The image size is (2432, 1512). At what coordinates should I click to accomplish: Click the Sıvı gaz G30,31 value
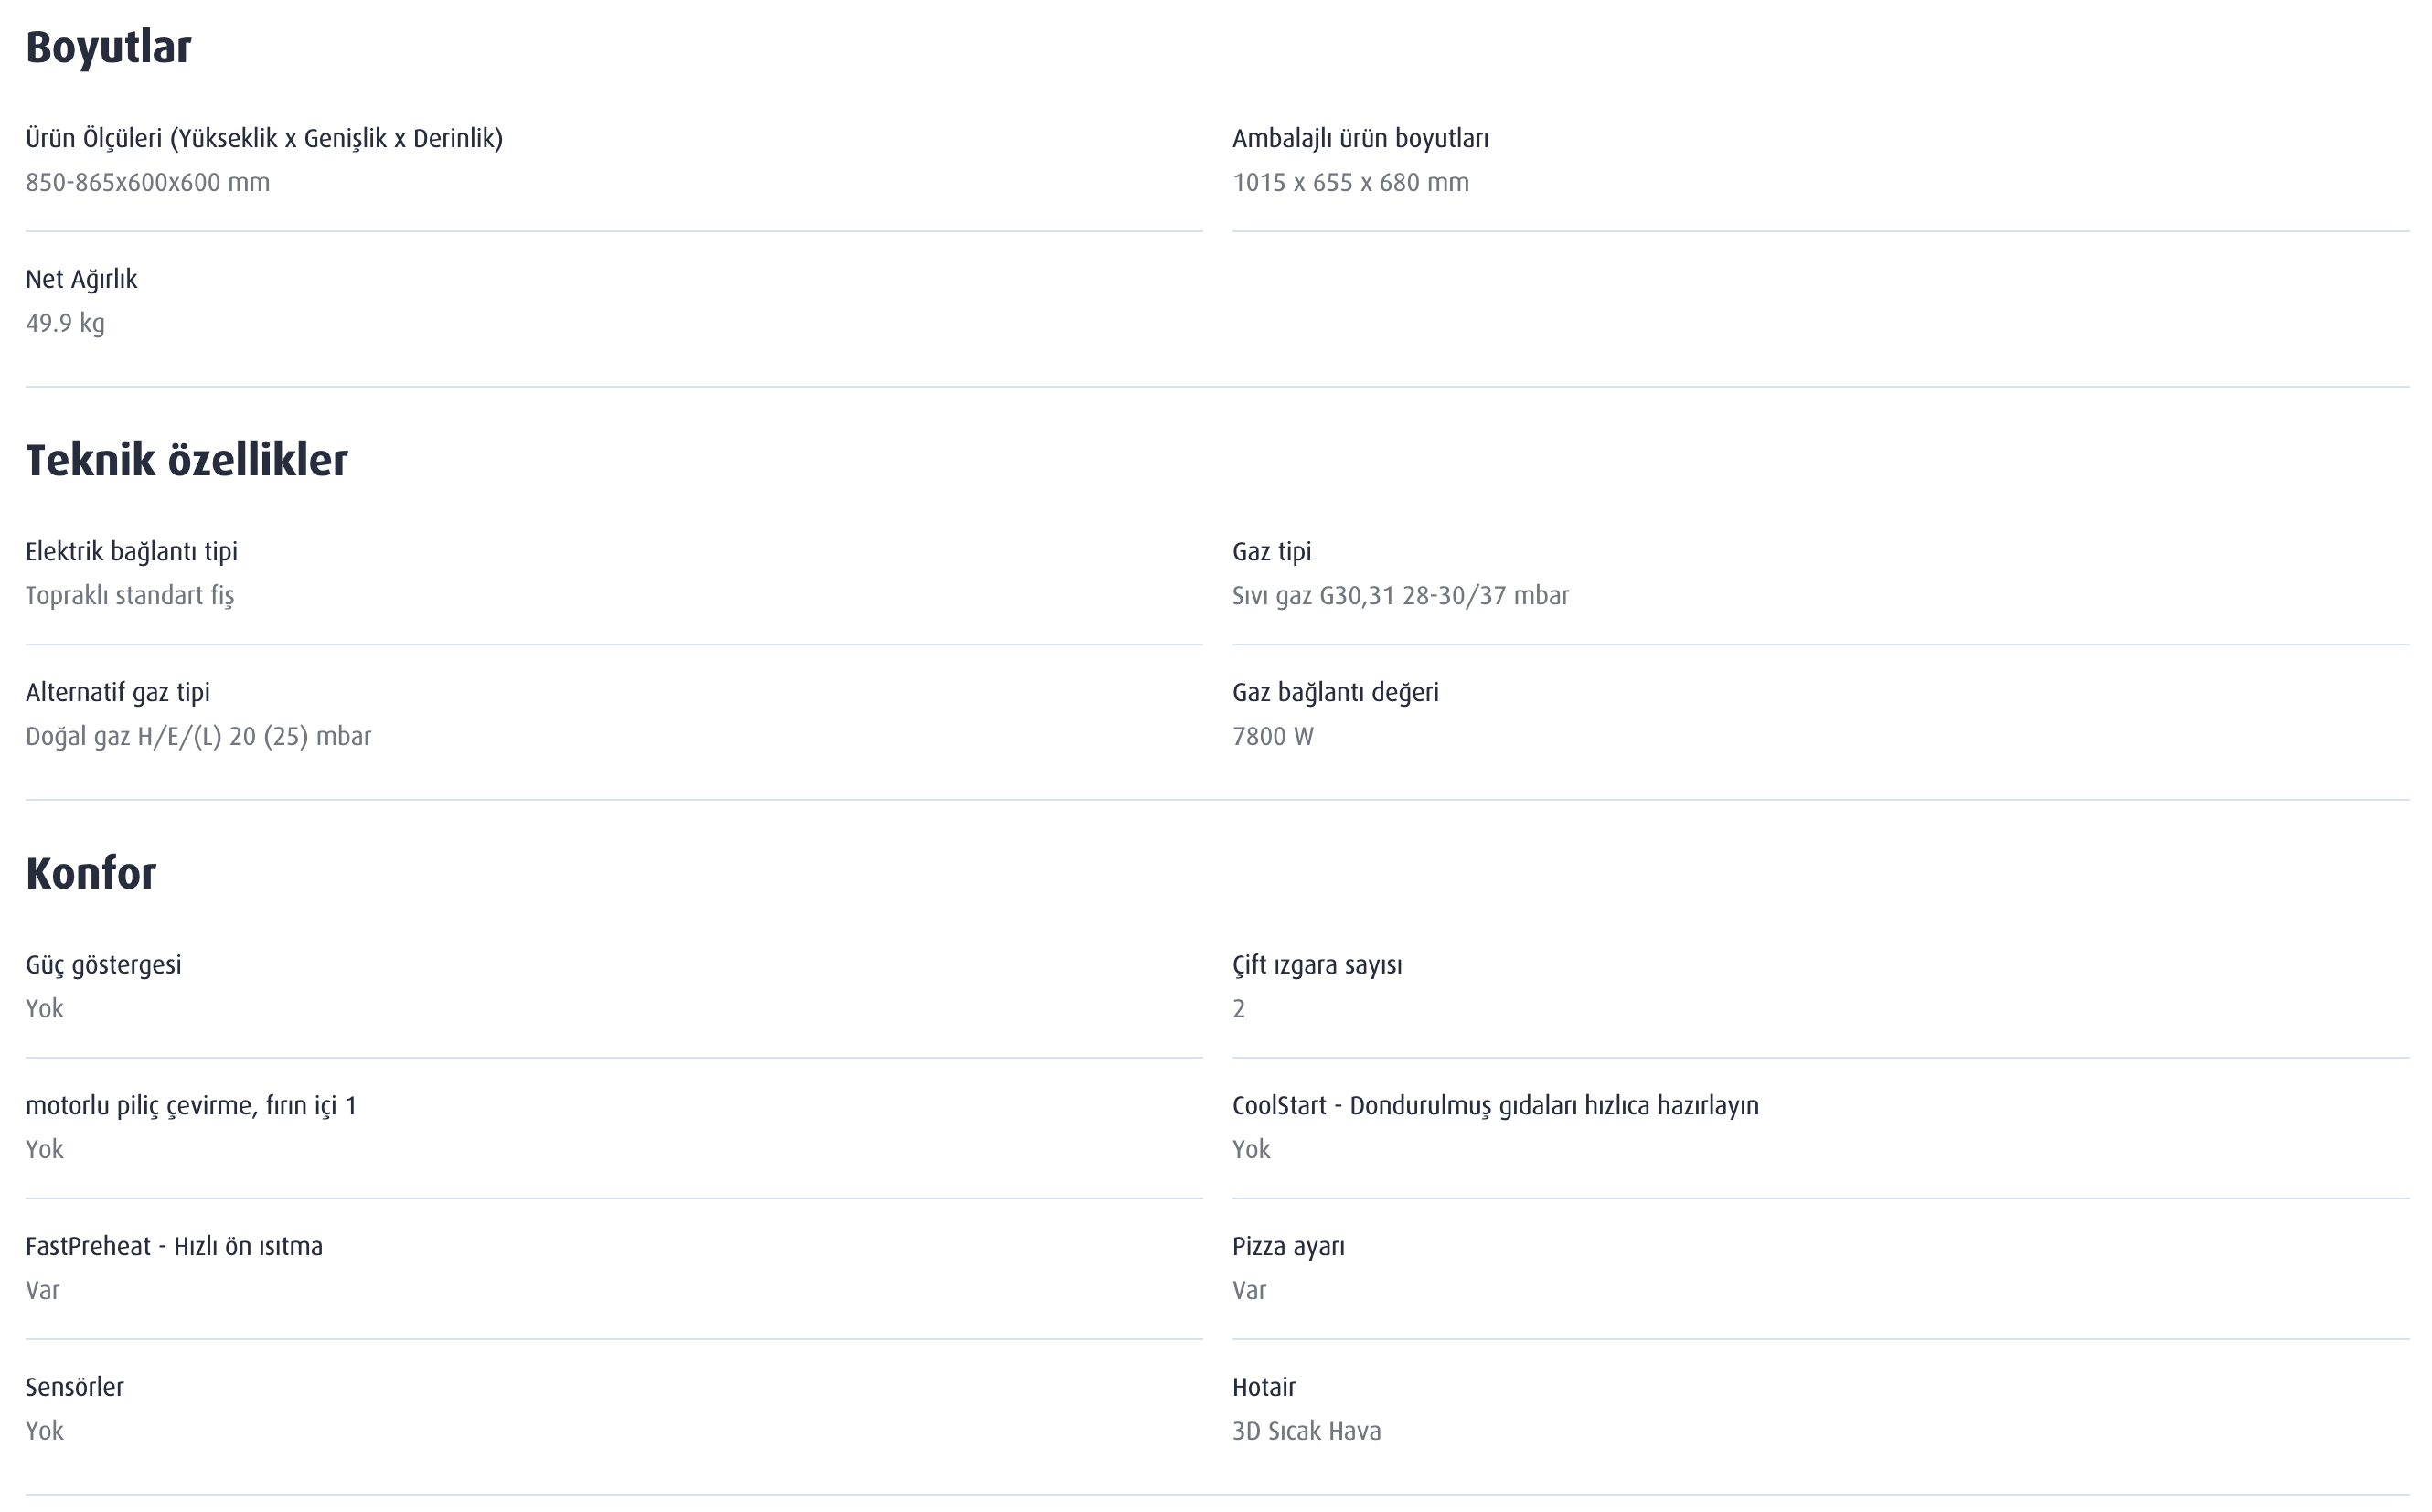point(1400,595)
